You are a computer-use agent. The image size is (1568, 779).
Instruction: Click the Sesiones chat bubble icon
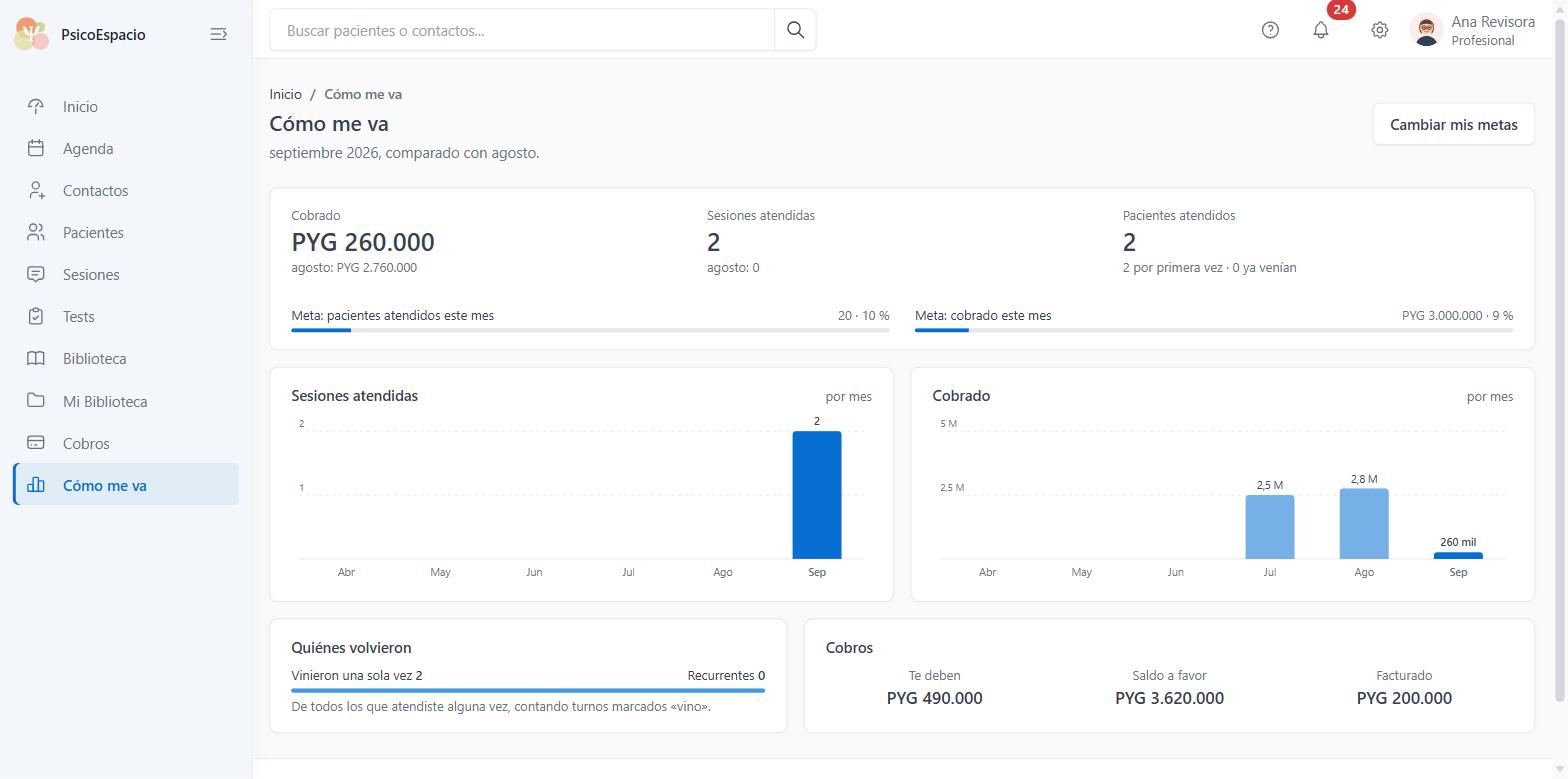click(36, 274)
